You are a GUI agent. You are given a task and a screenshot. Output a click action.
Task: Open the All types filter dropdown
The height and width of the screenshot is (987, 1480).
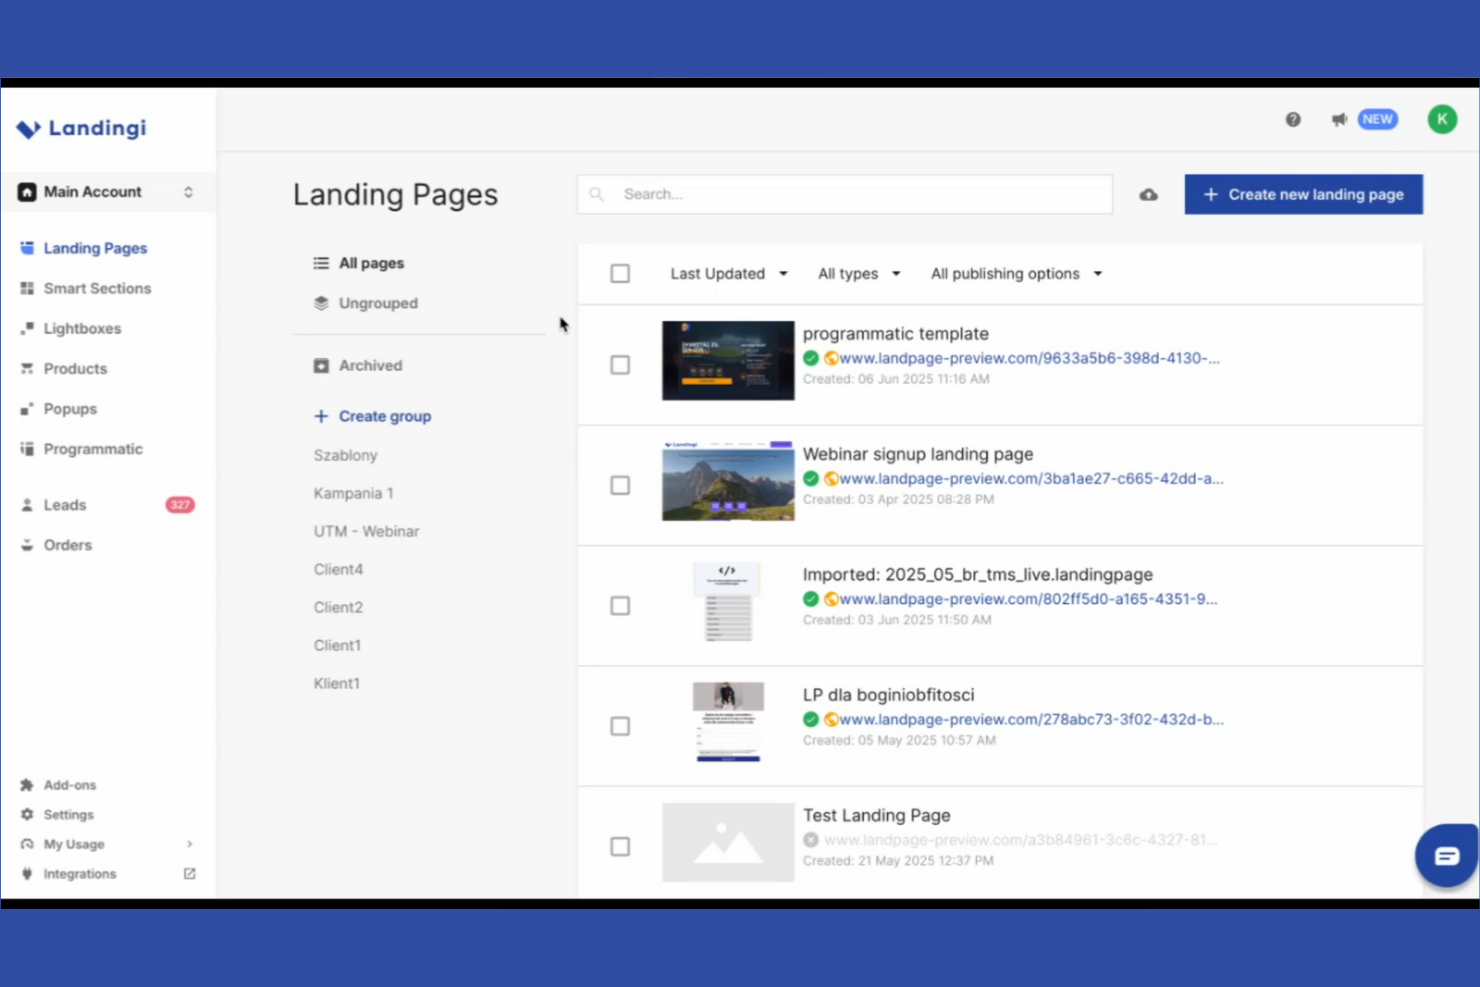coord(858,273)
